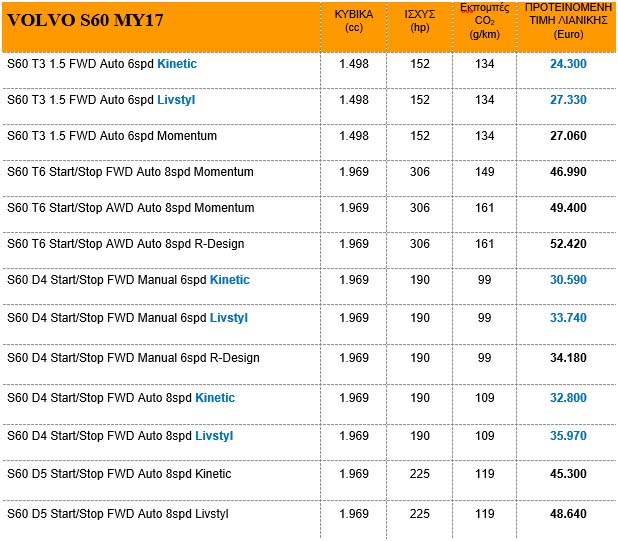
Task: Select the ΙΣΧΥΣ (hp) column header
Action: [420, 20]
